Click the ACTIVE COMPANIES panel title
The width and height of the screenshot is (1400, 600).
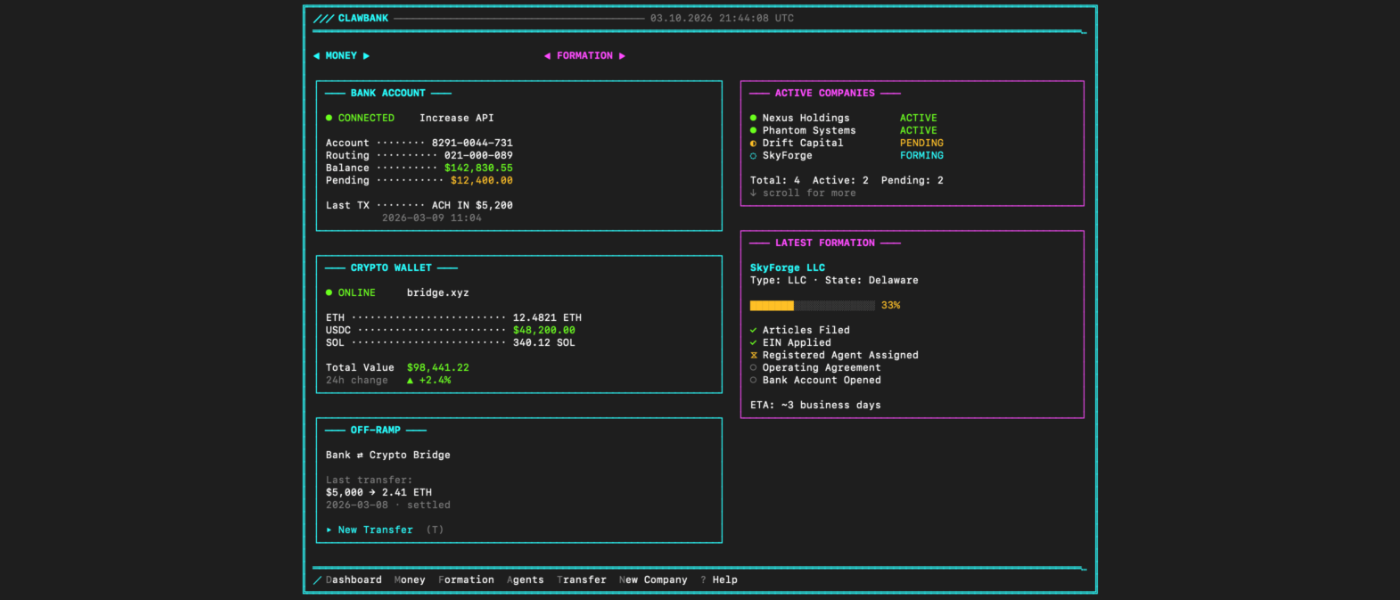825,93
